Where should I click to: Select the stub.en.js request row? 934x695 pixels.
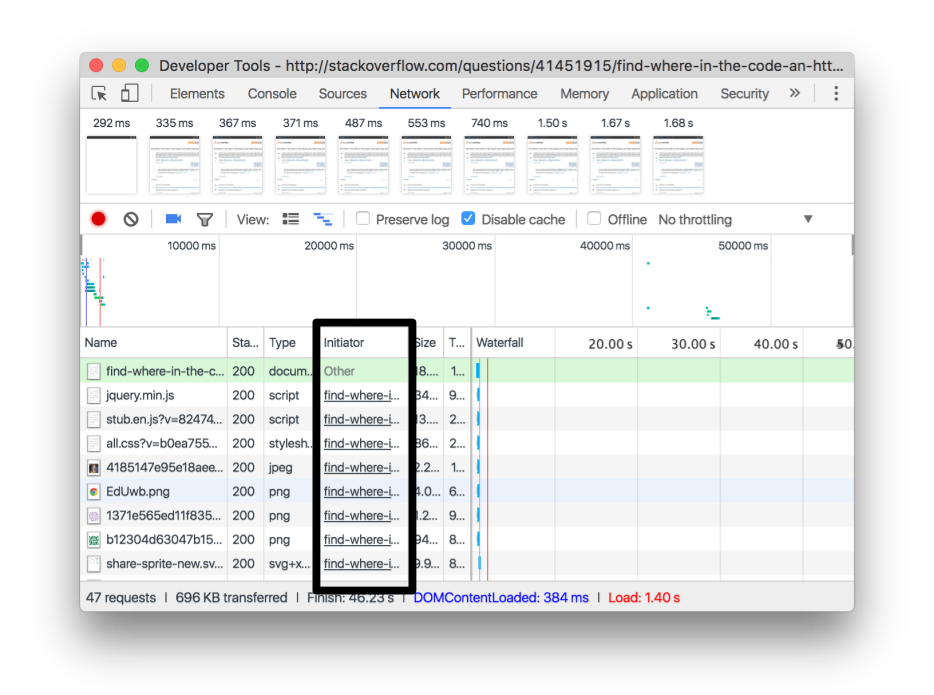point(467,419)
